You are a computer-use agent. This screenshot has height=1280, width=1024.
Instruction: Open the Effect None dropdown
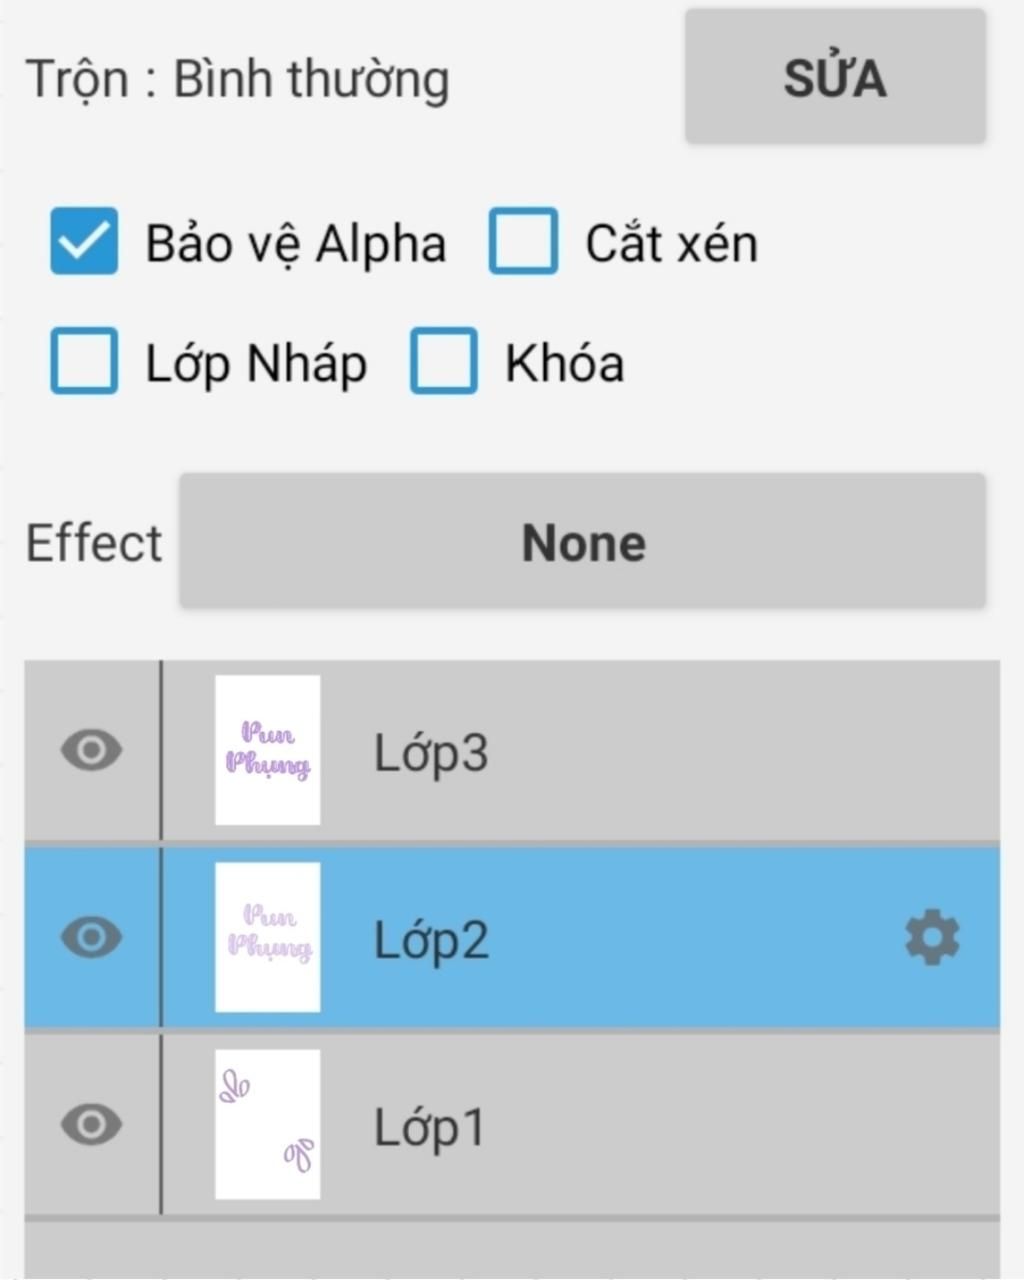[x=583, y=541]
